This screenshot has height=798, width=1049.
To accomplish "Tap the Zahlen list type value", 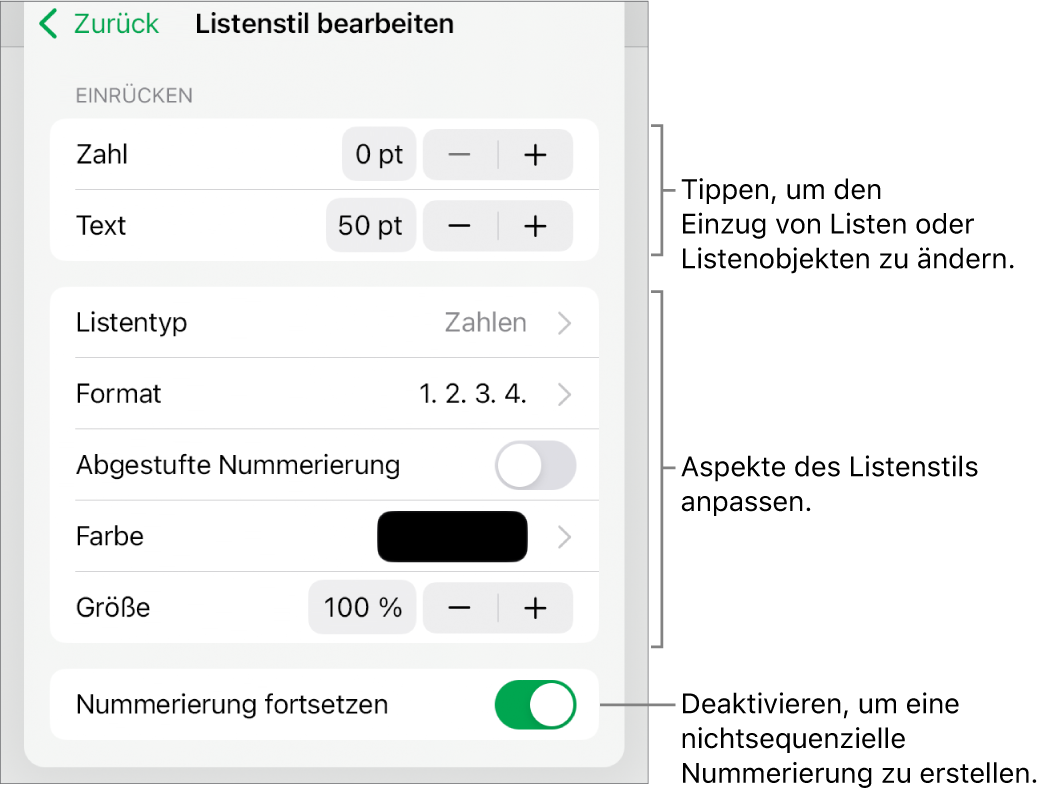I will (486, 323).
